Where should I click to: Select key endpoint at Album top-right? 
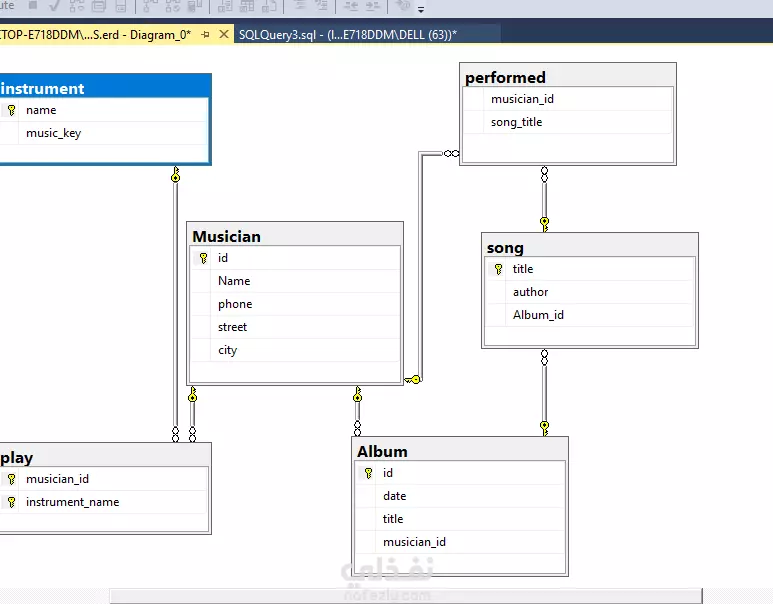click(544, 428)
